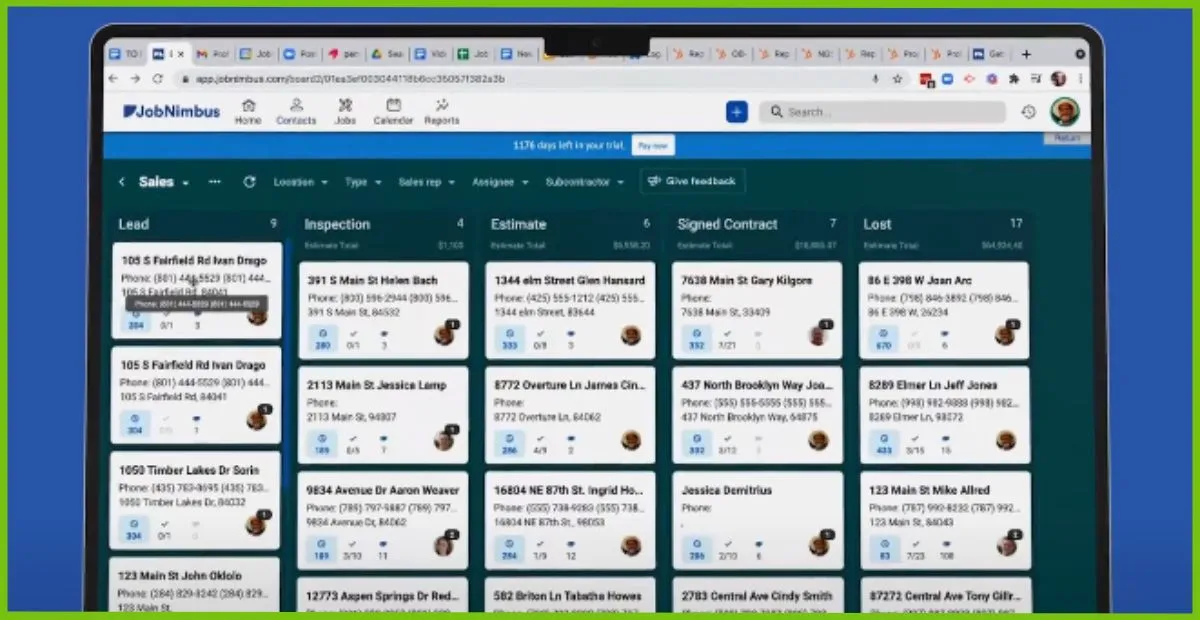The height and width of the screenshot is (620, 1200).
Task: Click the blue plus create button
Action: coord(737,112)
